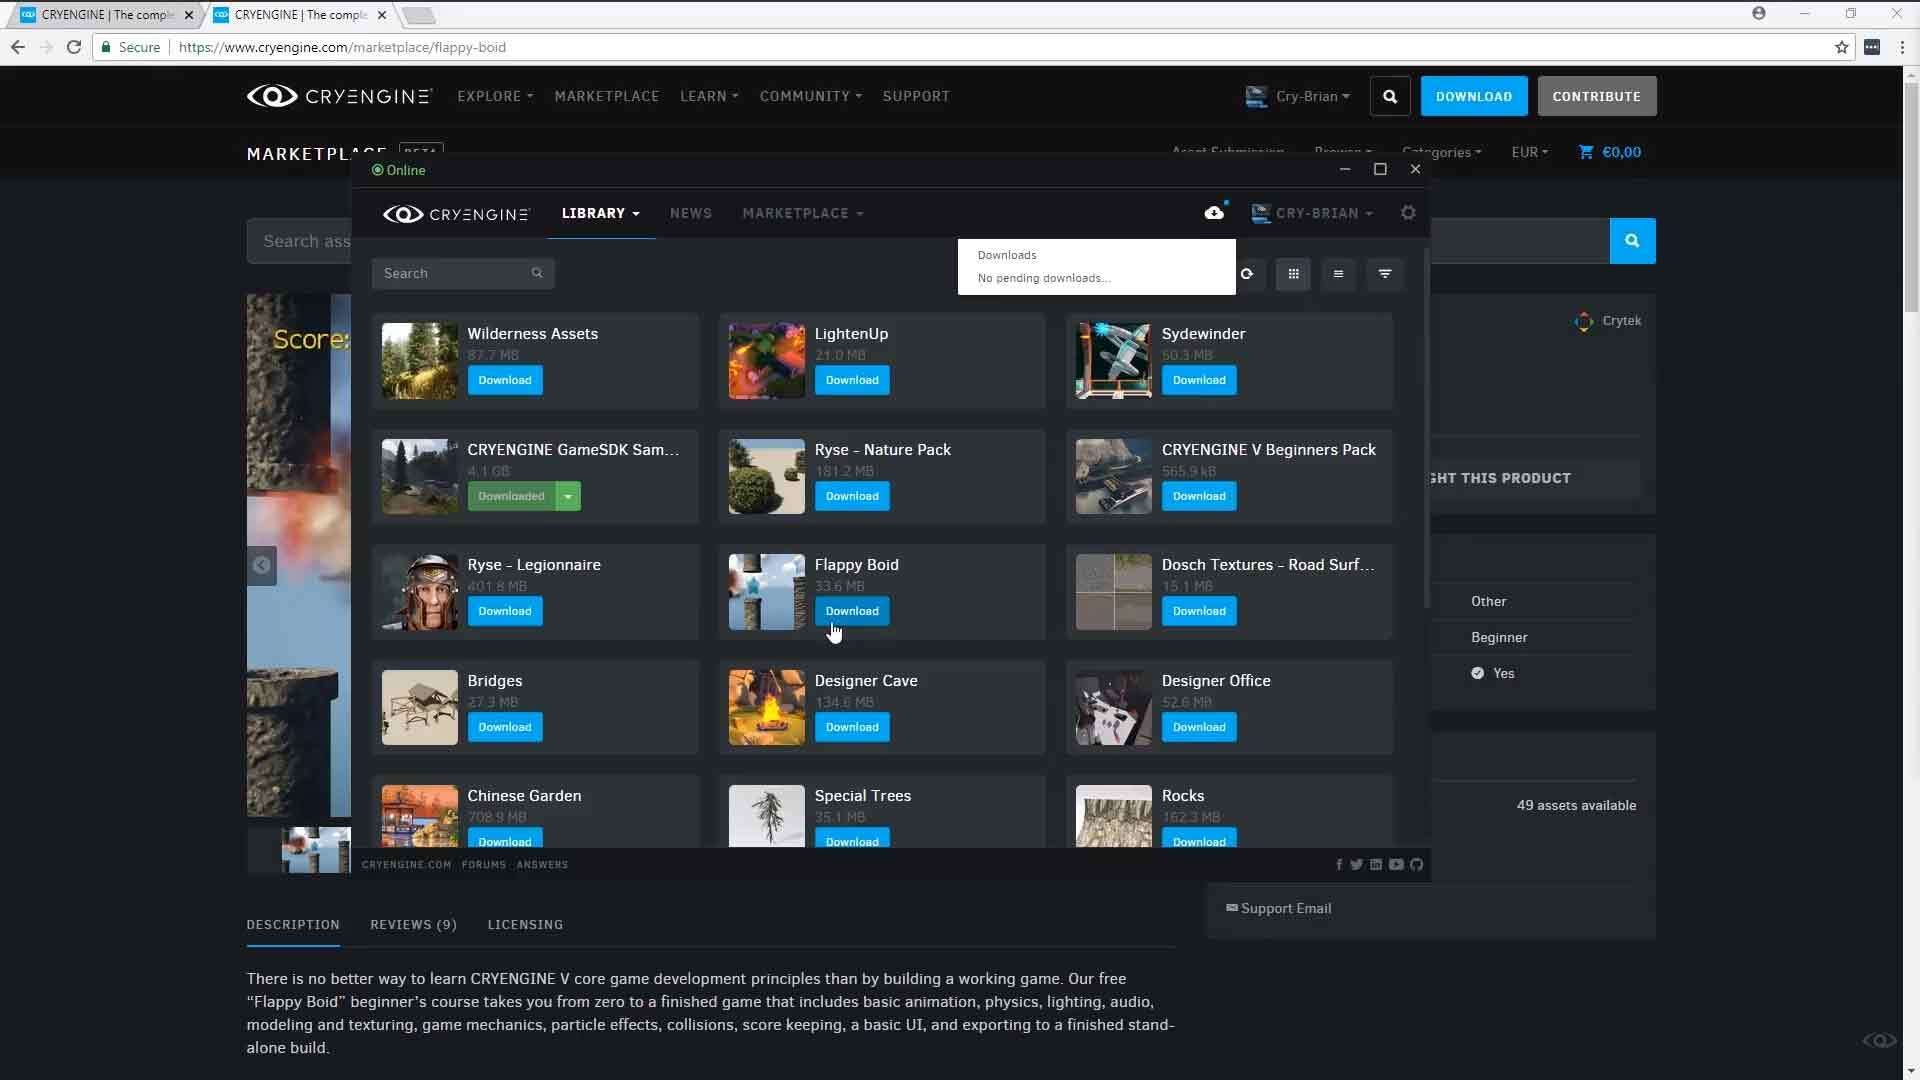
Task: Switch to the REVIEWS (9) tab
Action: (x=412, y=925)
